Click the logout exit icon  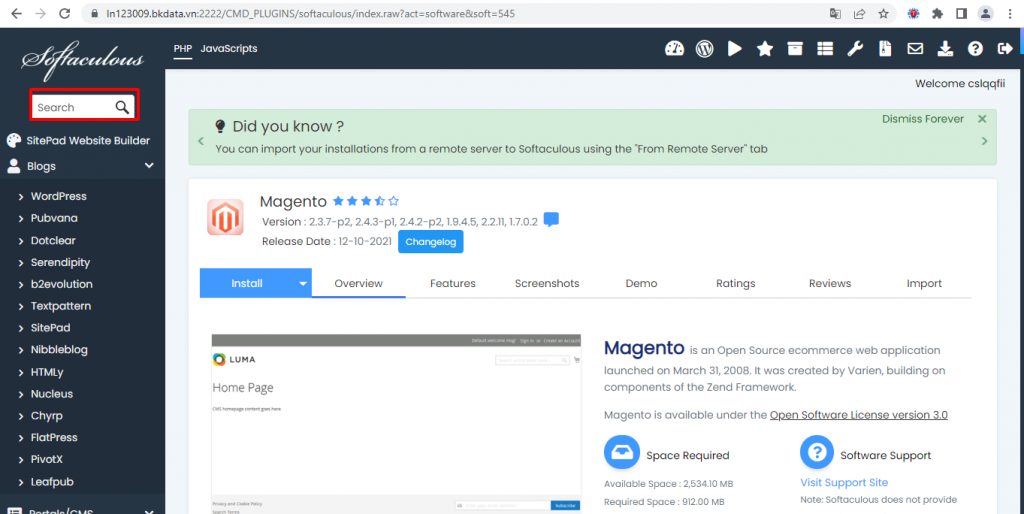[1004, 48]
